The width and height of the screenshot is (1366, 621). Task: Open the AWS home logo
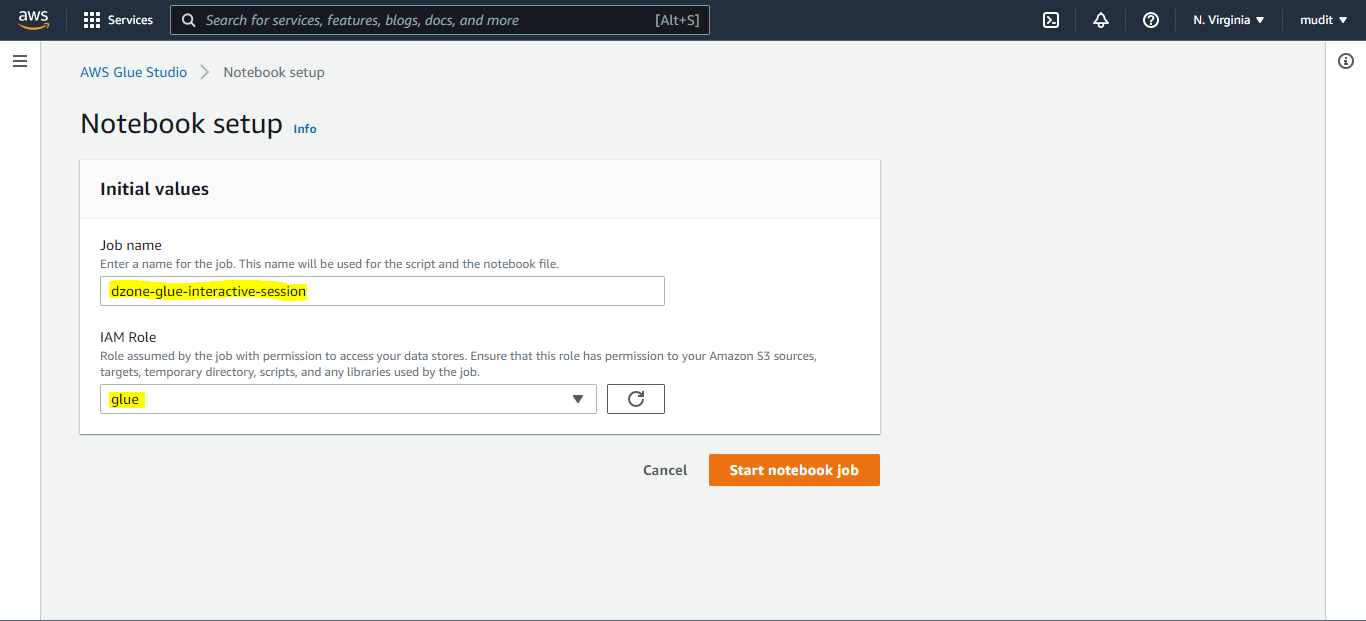point(33,20)
